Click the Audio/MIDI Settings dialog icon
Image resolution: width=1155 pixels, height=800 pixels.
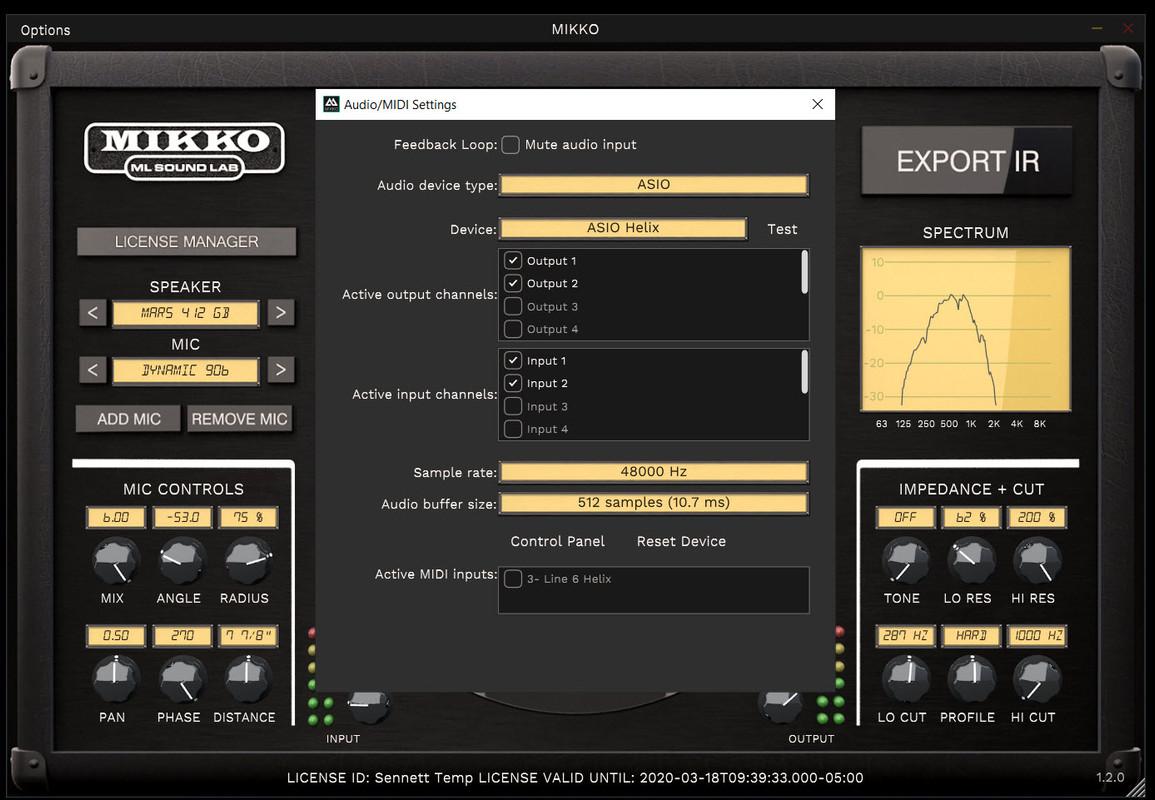pos(331,105)
